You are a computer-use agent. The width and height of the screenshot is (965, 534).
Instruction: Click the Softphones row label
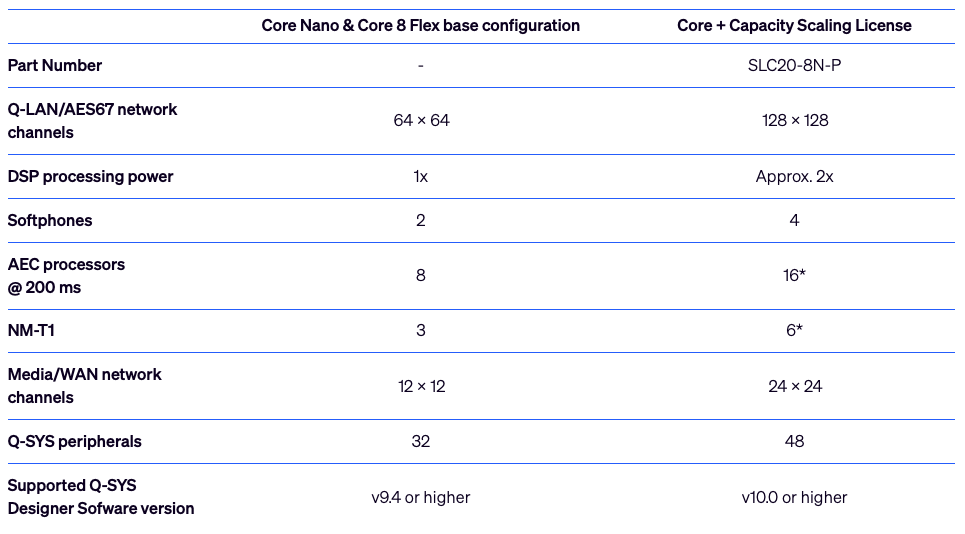coord(50,220)
